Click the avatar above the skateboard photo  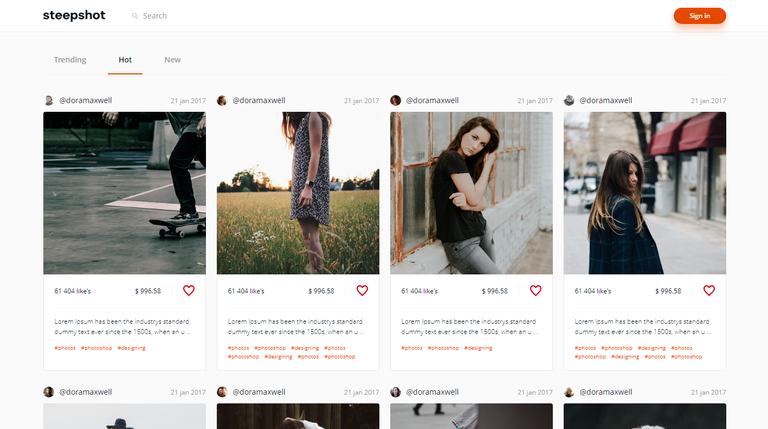48,100
